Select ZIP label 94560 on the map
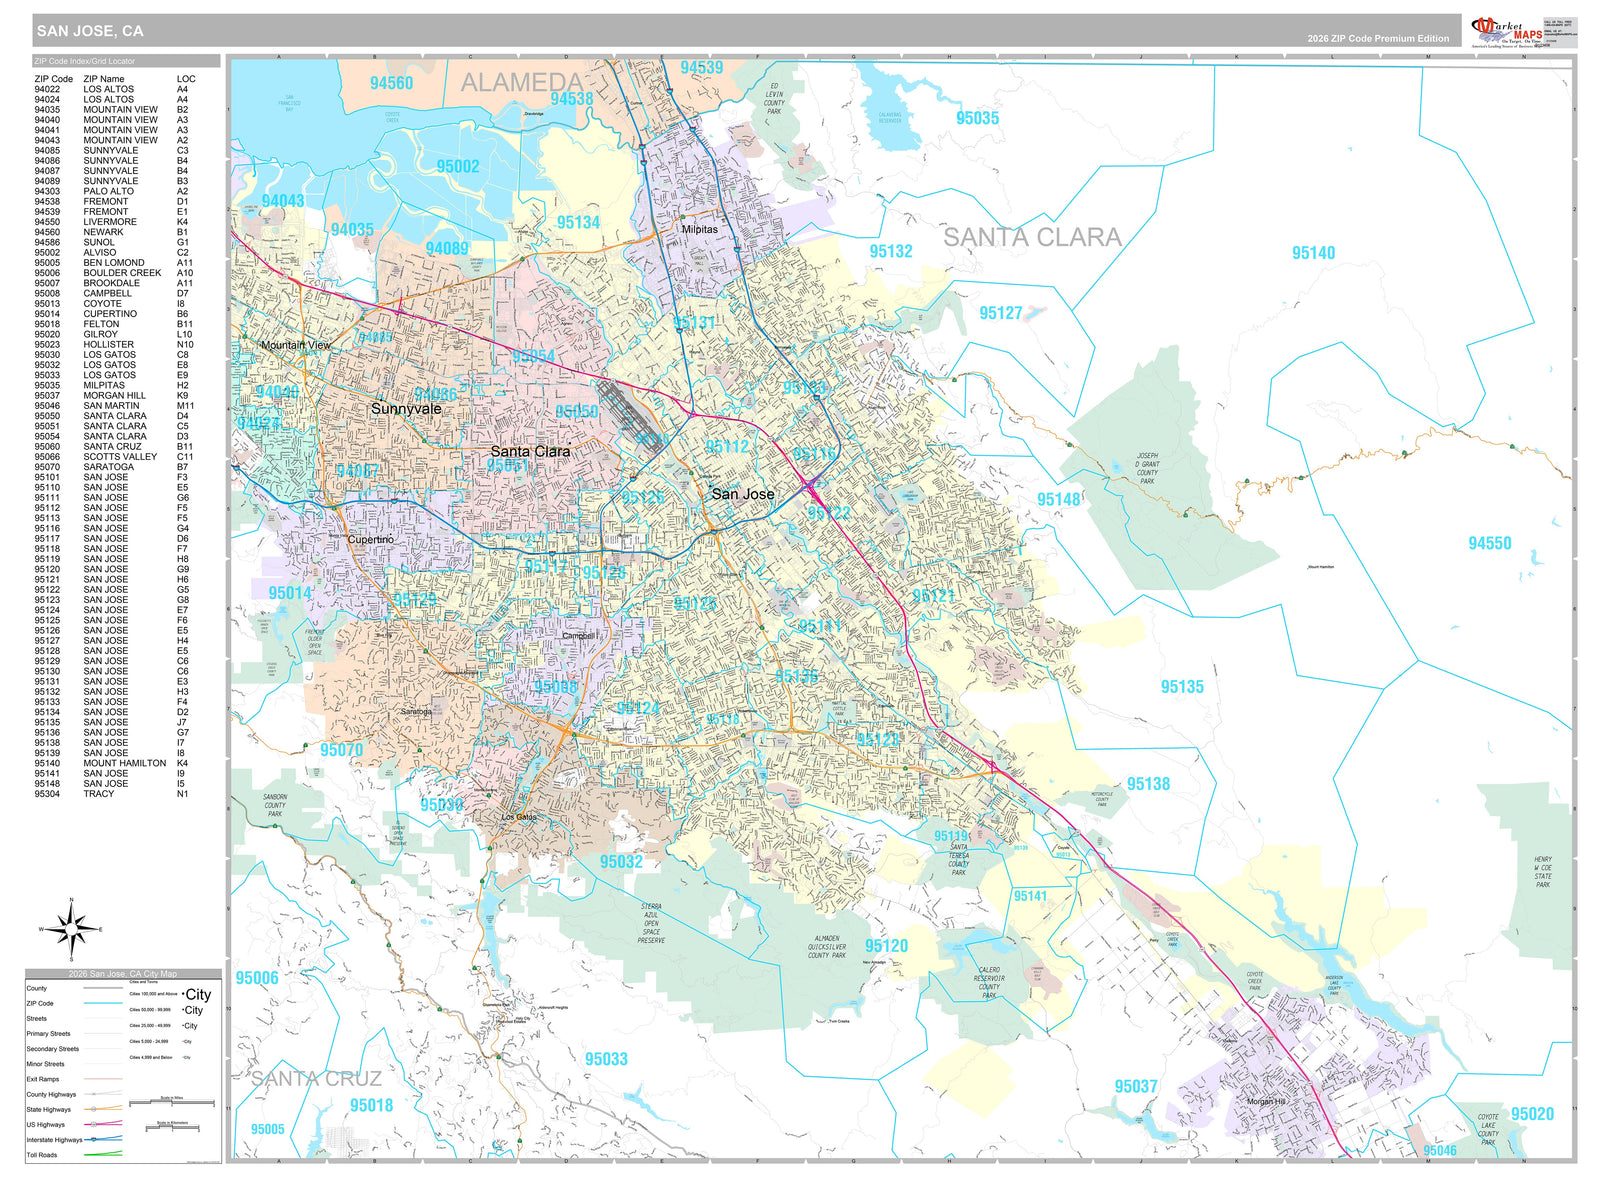The image size is (1600, 1179). [391, 83]
